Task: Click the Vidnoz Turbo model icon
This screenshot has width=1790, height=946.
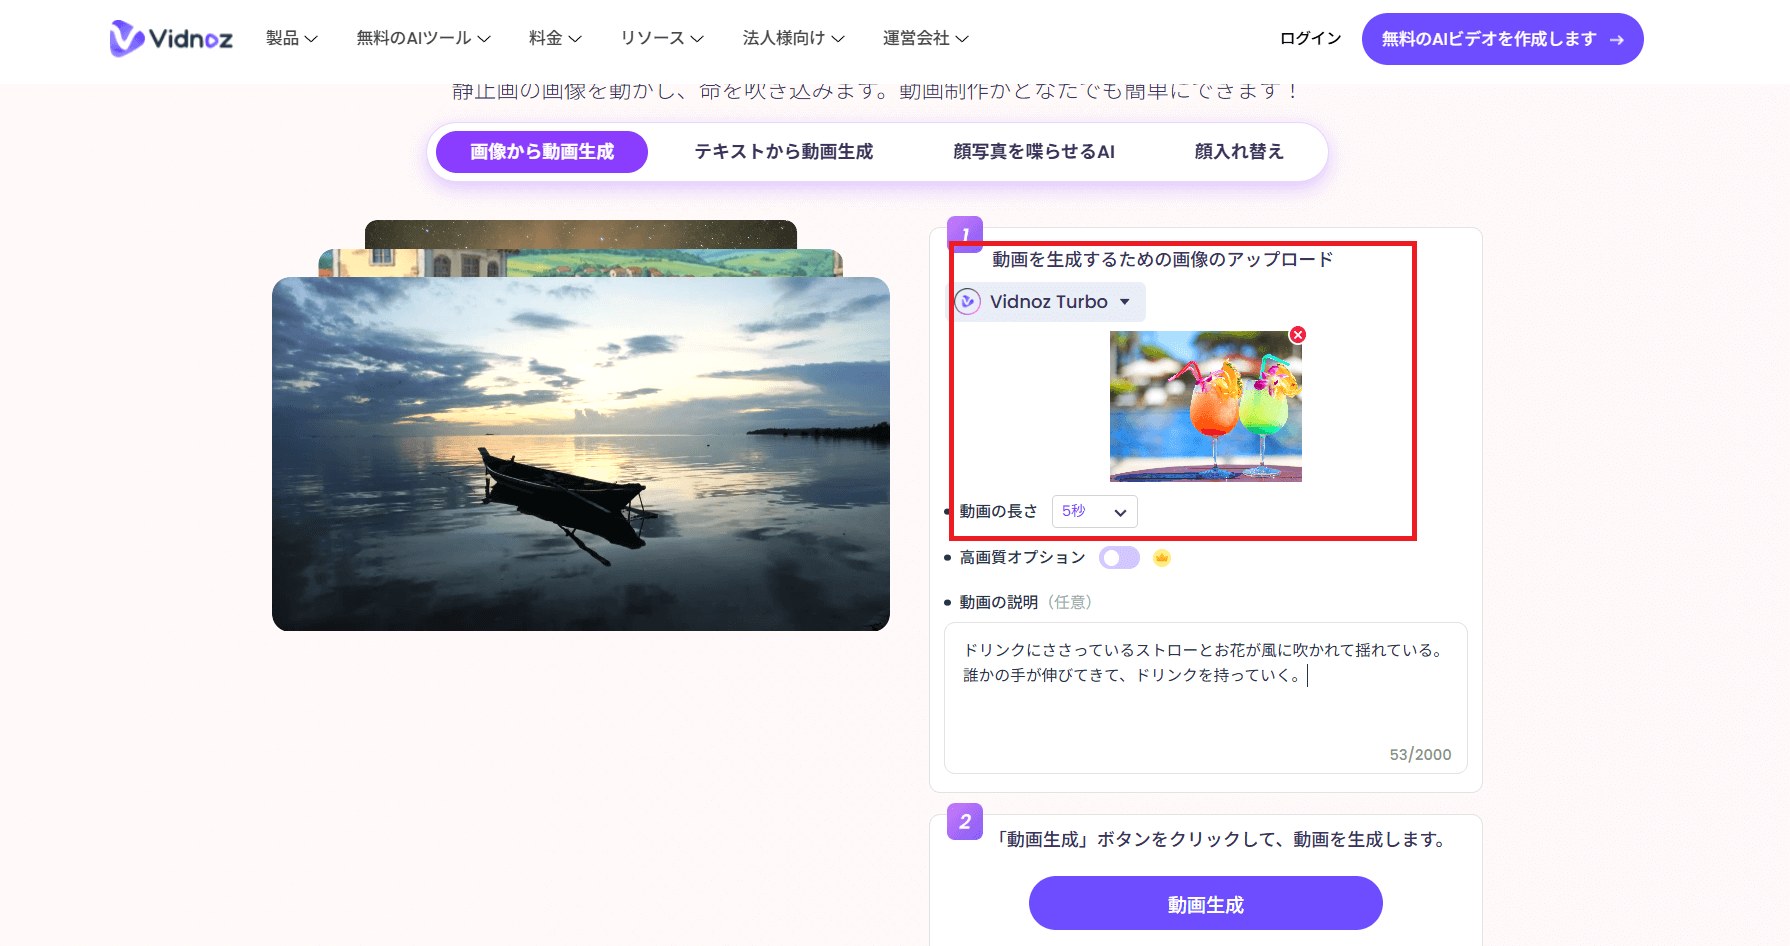Action: tap(966, 301)
